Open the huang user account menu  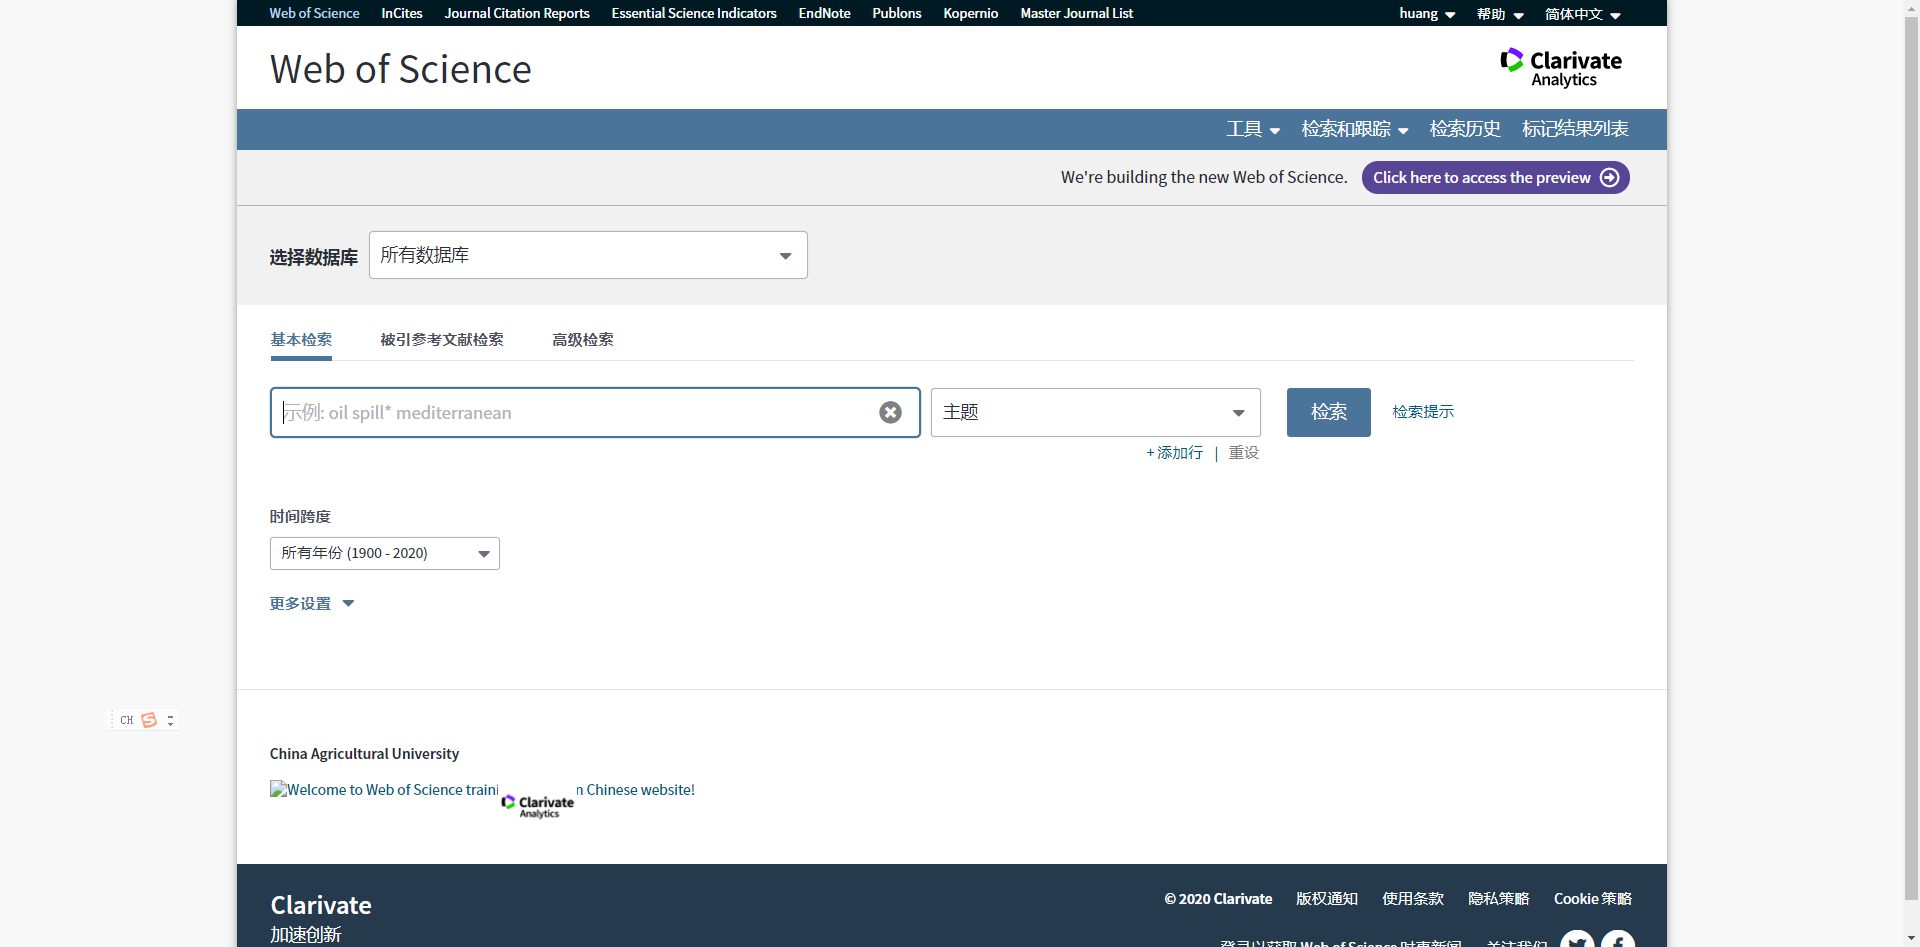point(1427,14)
